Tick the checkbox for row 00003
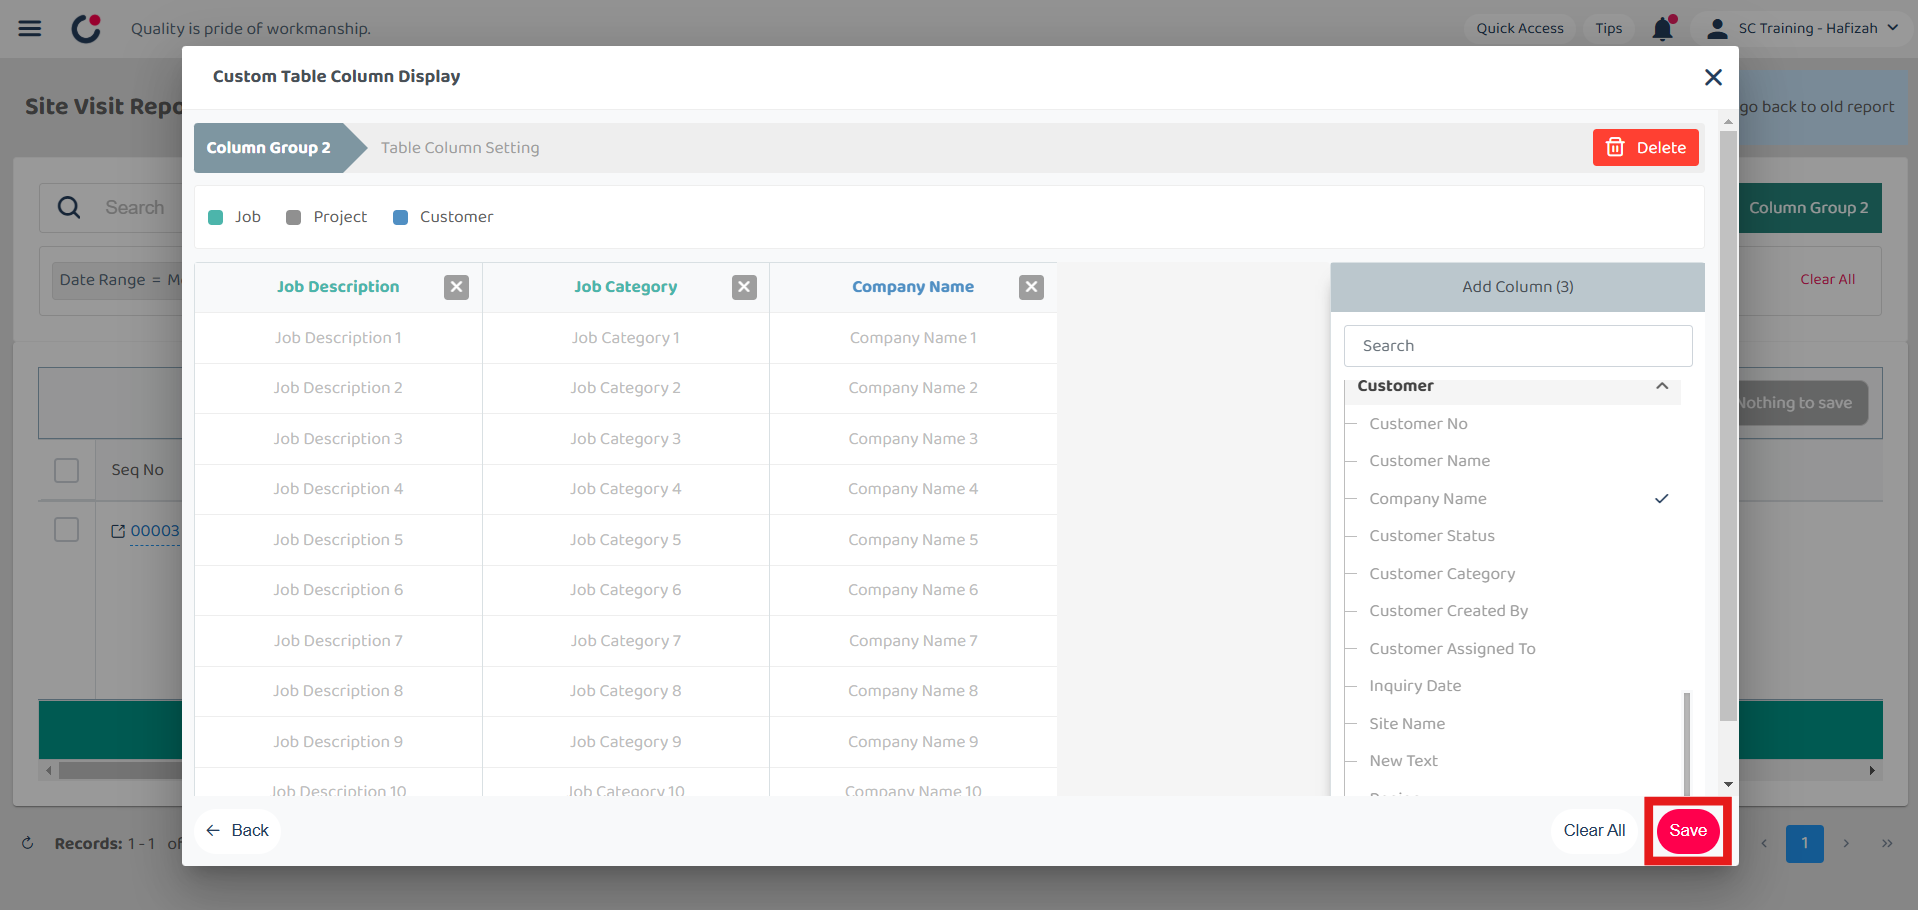This screenshot has height=910, width=1918. click(x=66, y=530)
